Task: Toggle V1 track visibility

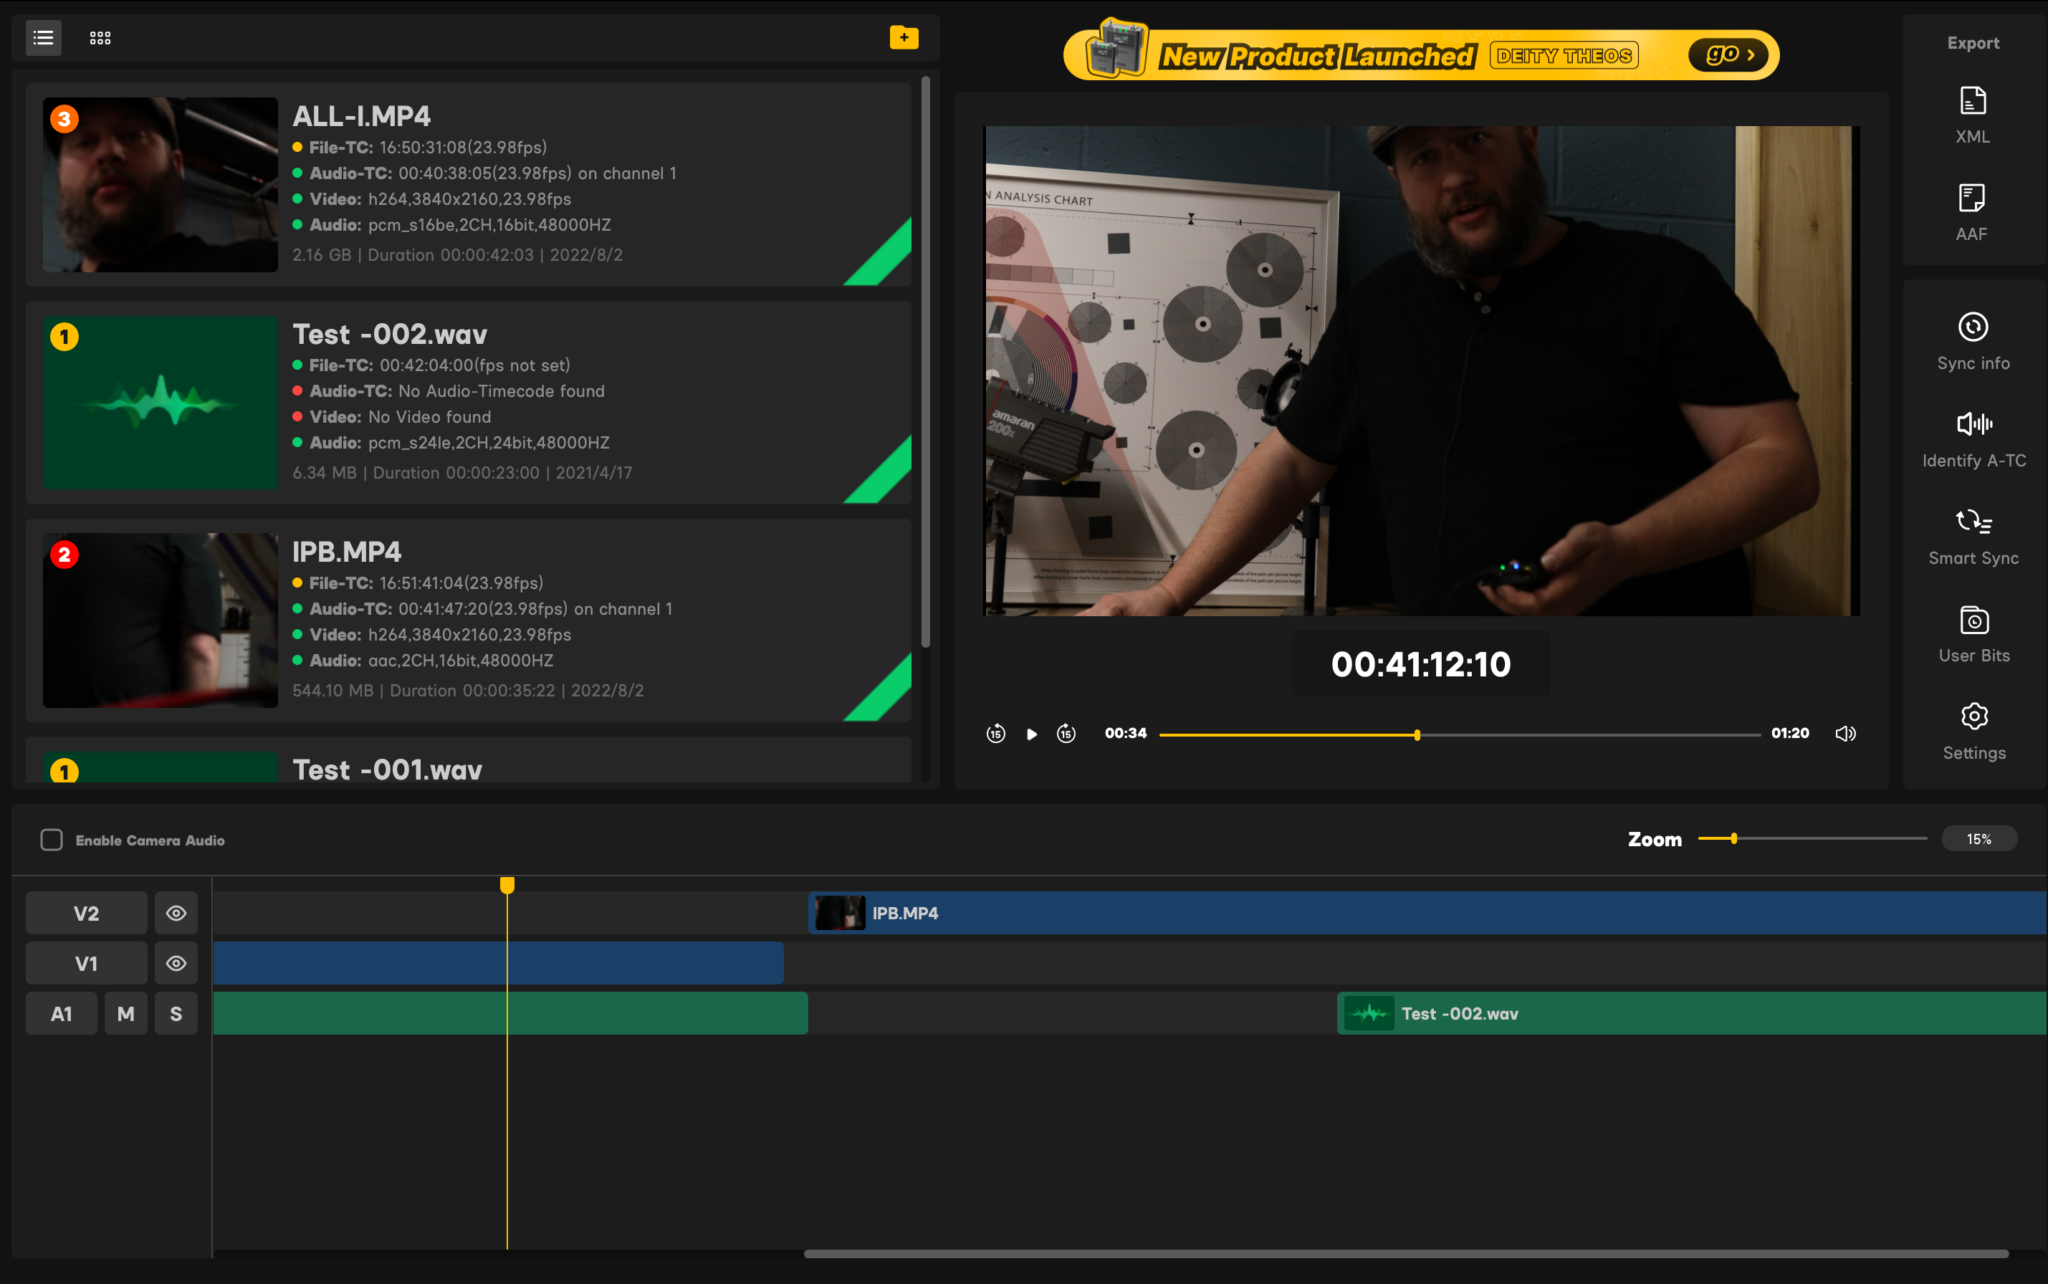Action: (176, 962)
